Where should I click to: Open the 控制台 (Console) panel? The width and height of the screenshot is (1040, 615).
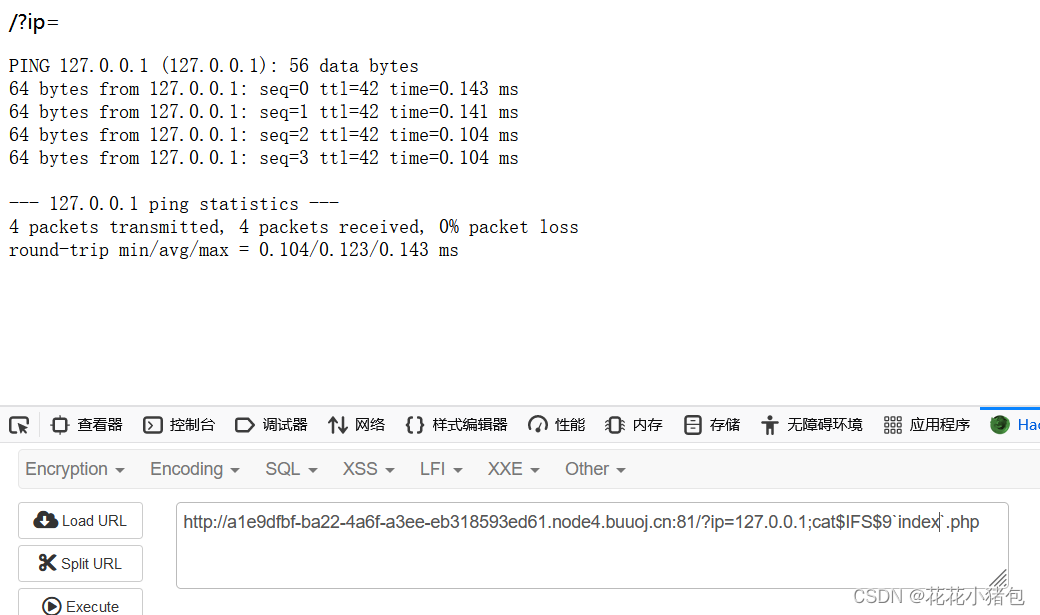click(x=179, y=425)
